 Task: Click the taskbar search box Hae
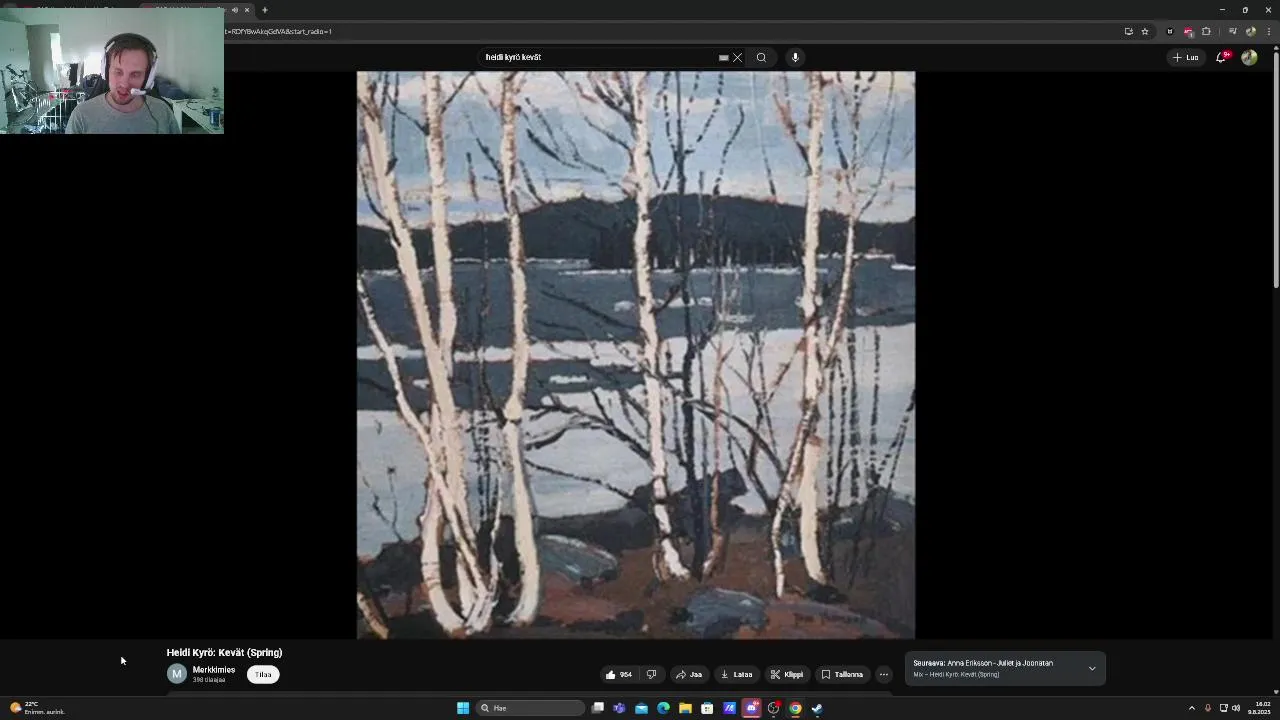point(531,708)
